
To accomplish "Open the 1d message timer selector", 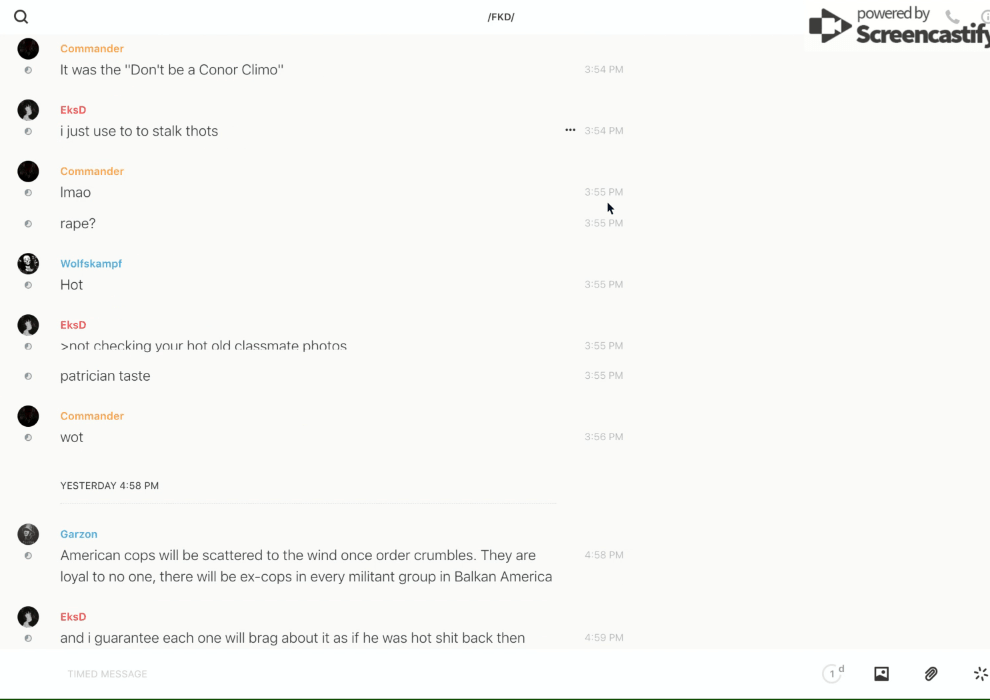I will pyautogui.click(x=832, y=674).
